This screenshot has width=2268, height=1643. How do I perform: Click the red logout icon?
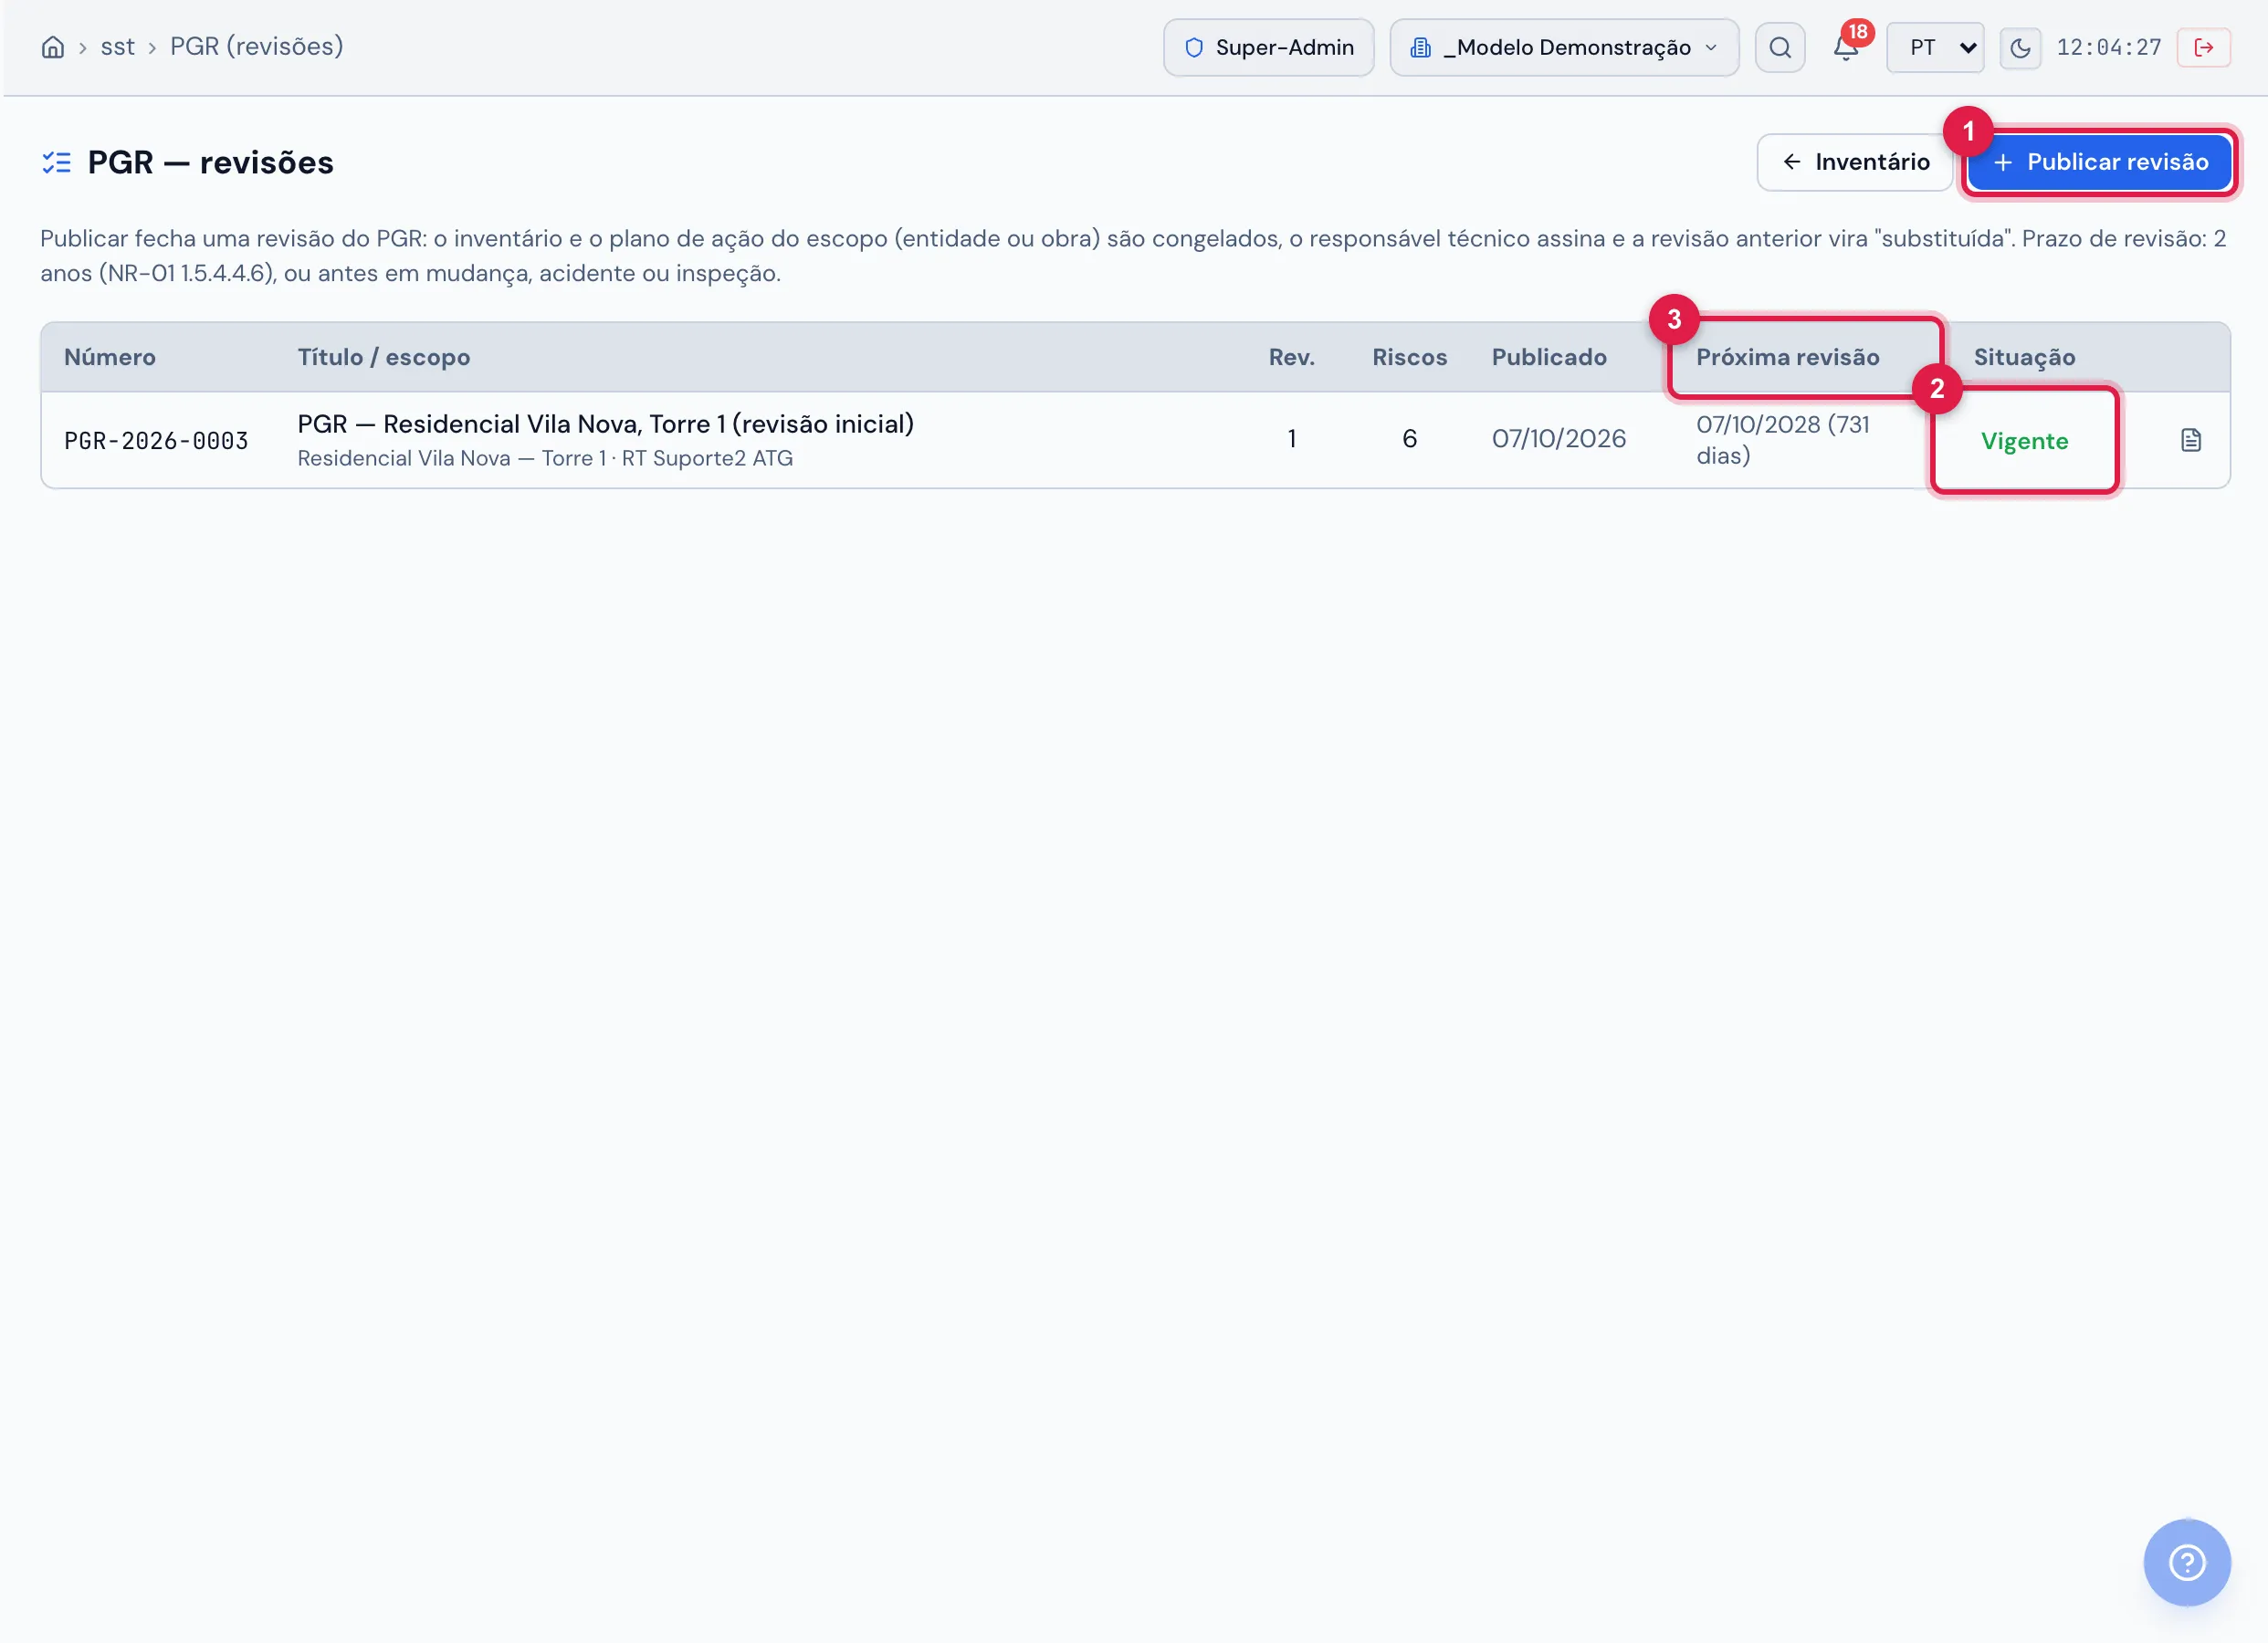point(2204,47)
